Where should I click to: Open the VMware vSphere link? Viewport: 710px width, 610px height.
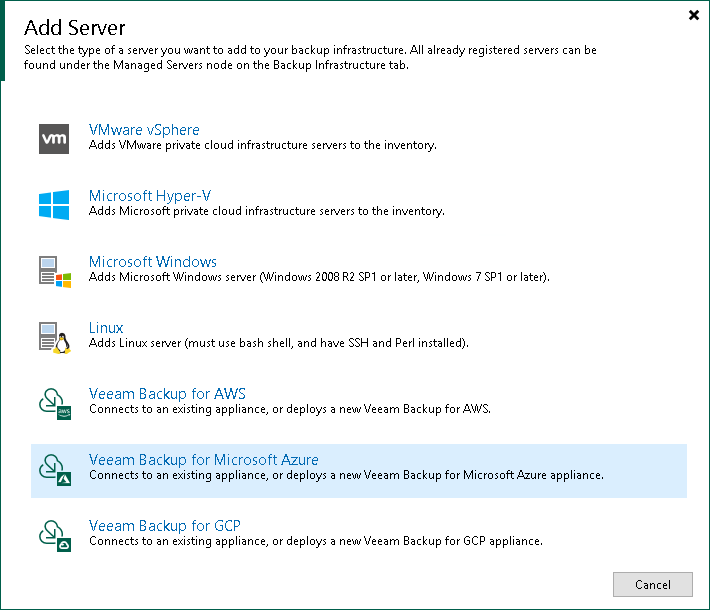[144, 130]
